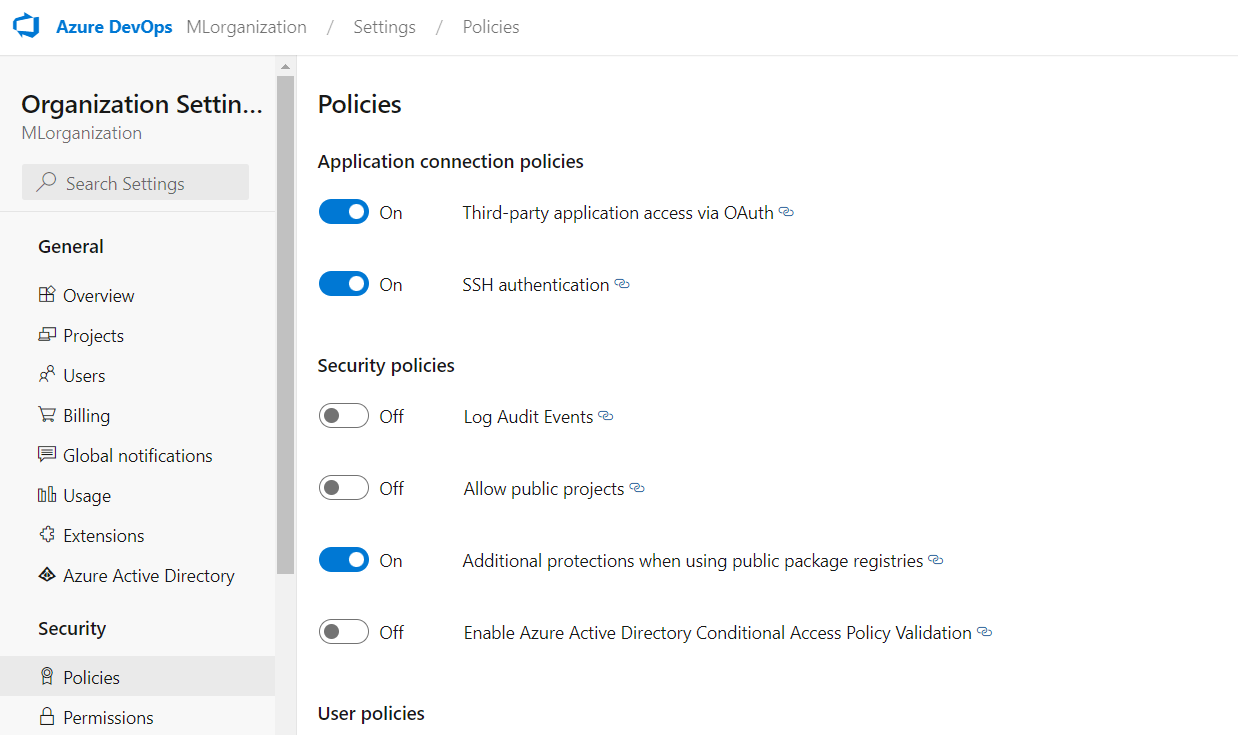
Task: Open link icon beside Log Audit Events
Action: click(x=606, y=416)
